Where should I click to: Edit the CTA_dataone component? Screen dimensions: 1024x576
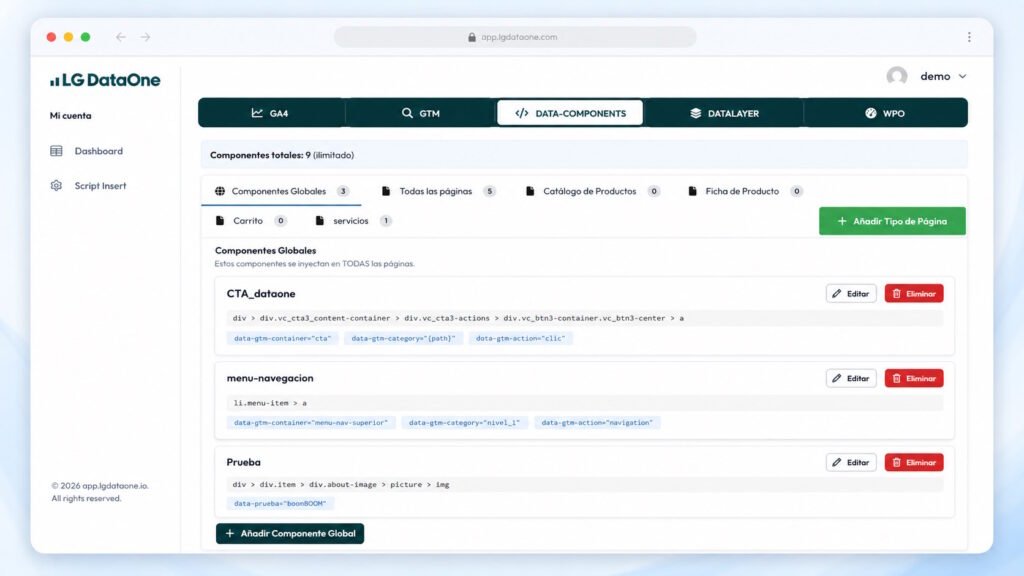coord(851,294)
